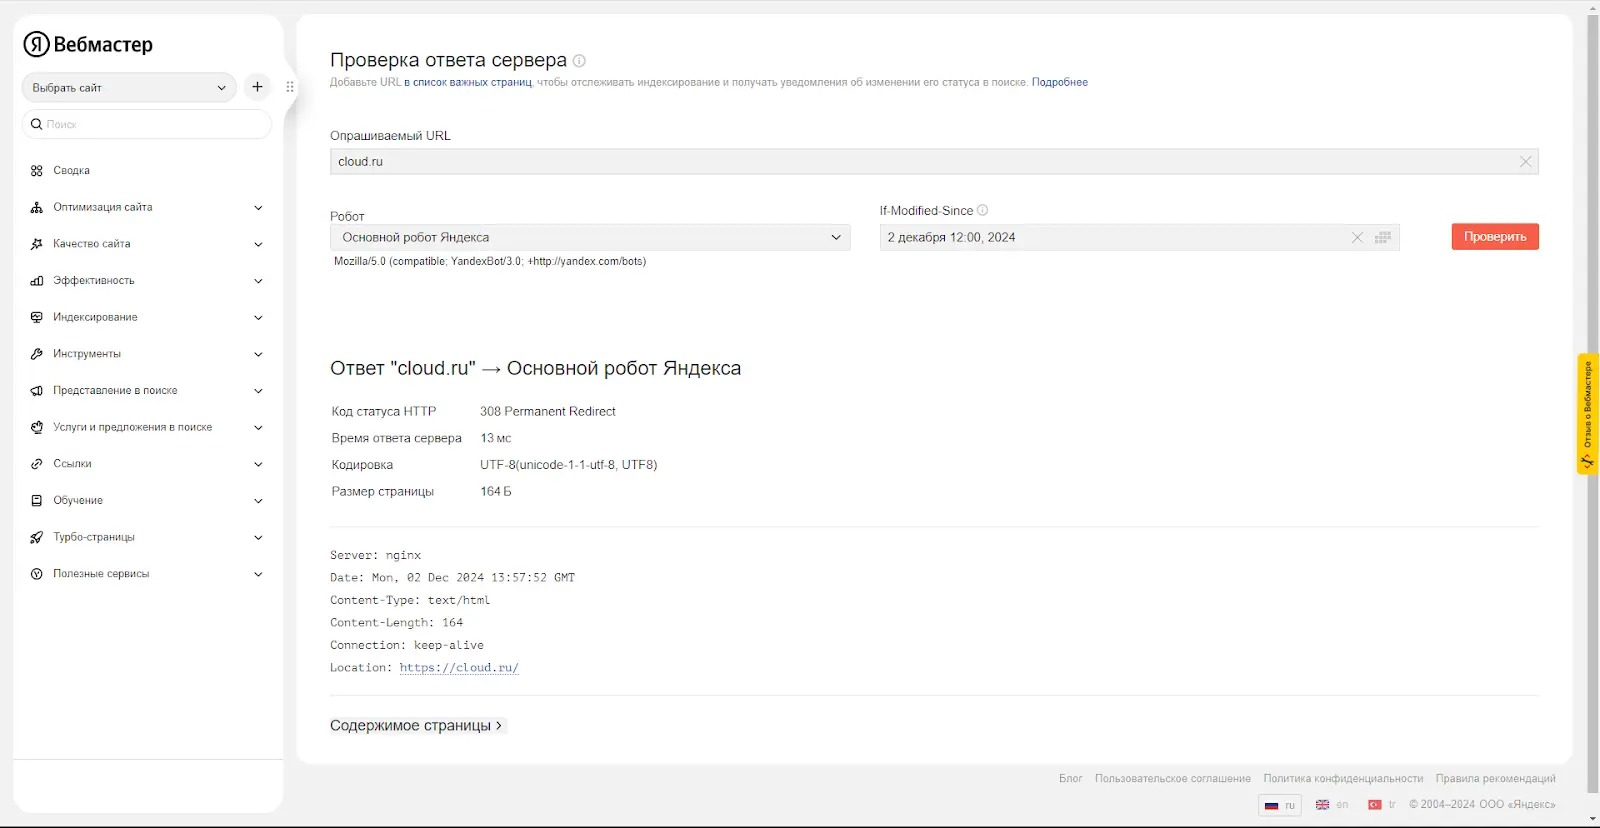Click the scrollbar down arrow
Screen dimensions: 1600x828
tap(1593, 820)
